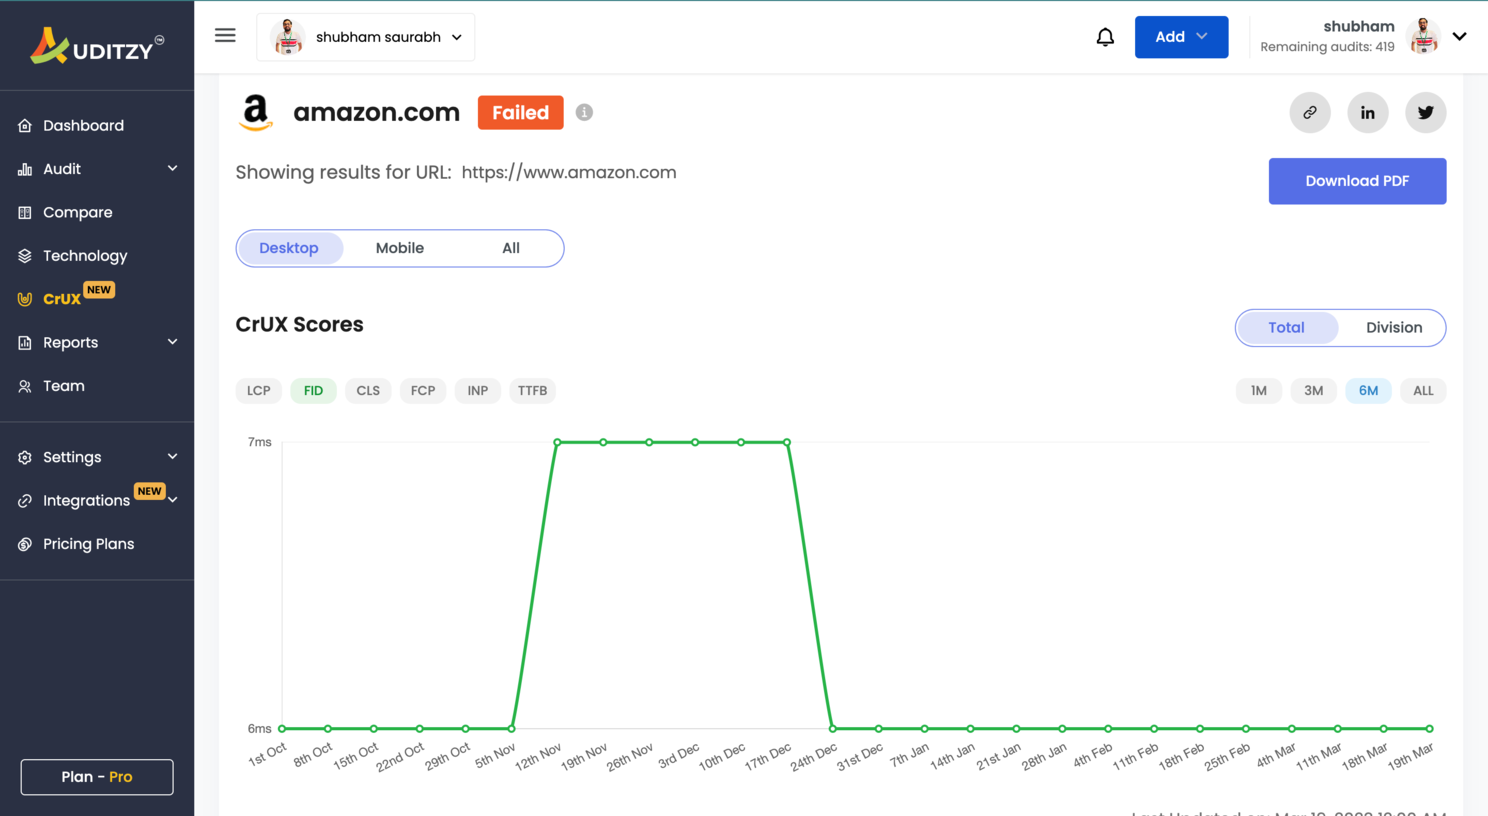Click the info icon beside Failed
This screenshot has height=816, width=1488.
(x=585, y=112)
